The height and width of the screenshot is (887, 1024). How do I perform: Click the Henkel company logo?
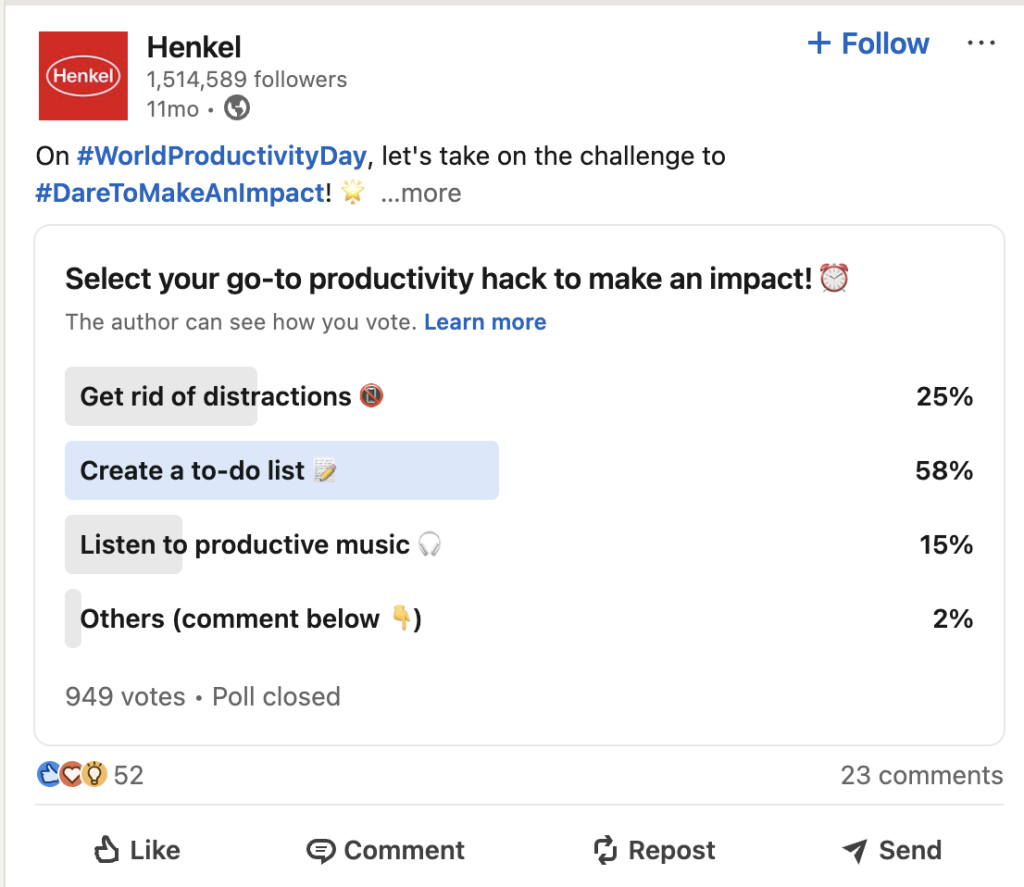coord(83,76)
